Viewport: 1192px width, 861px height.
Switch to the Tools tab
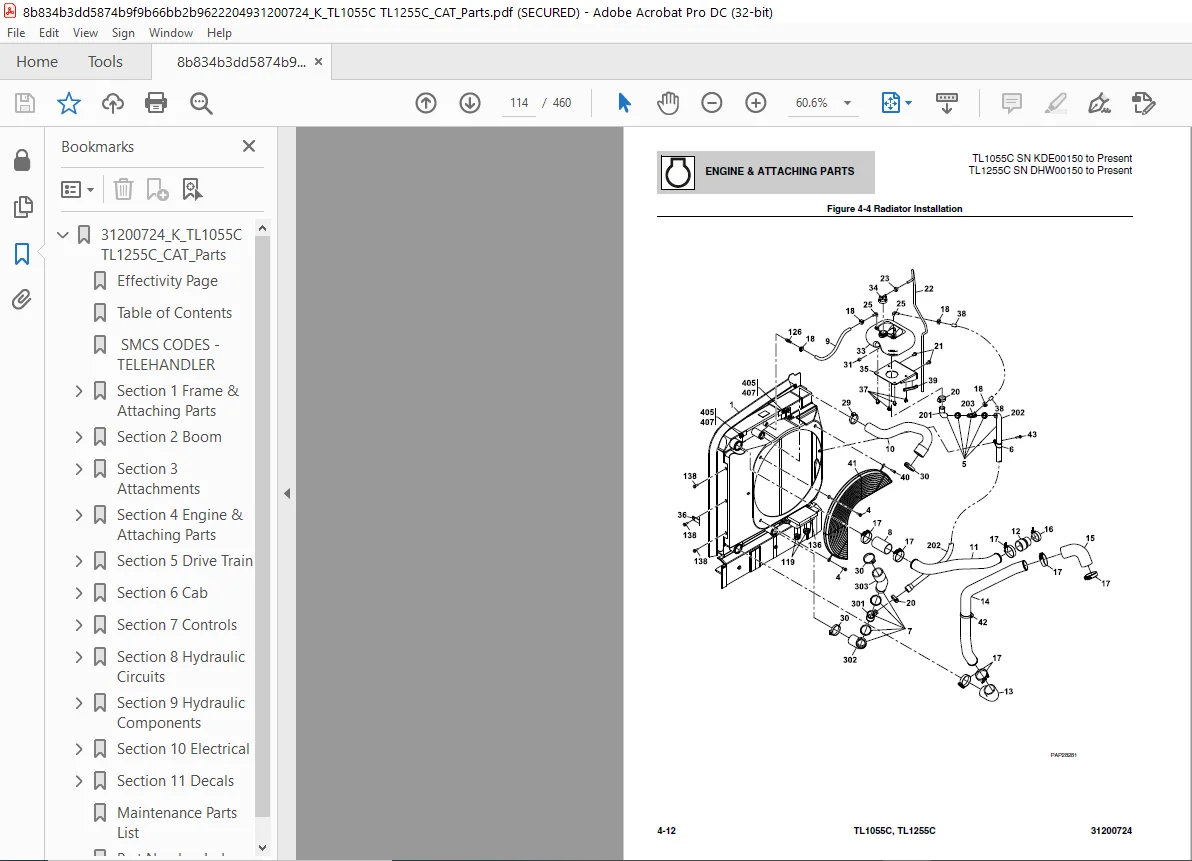point(105,62)
